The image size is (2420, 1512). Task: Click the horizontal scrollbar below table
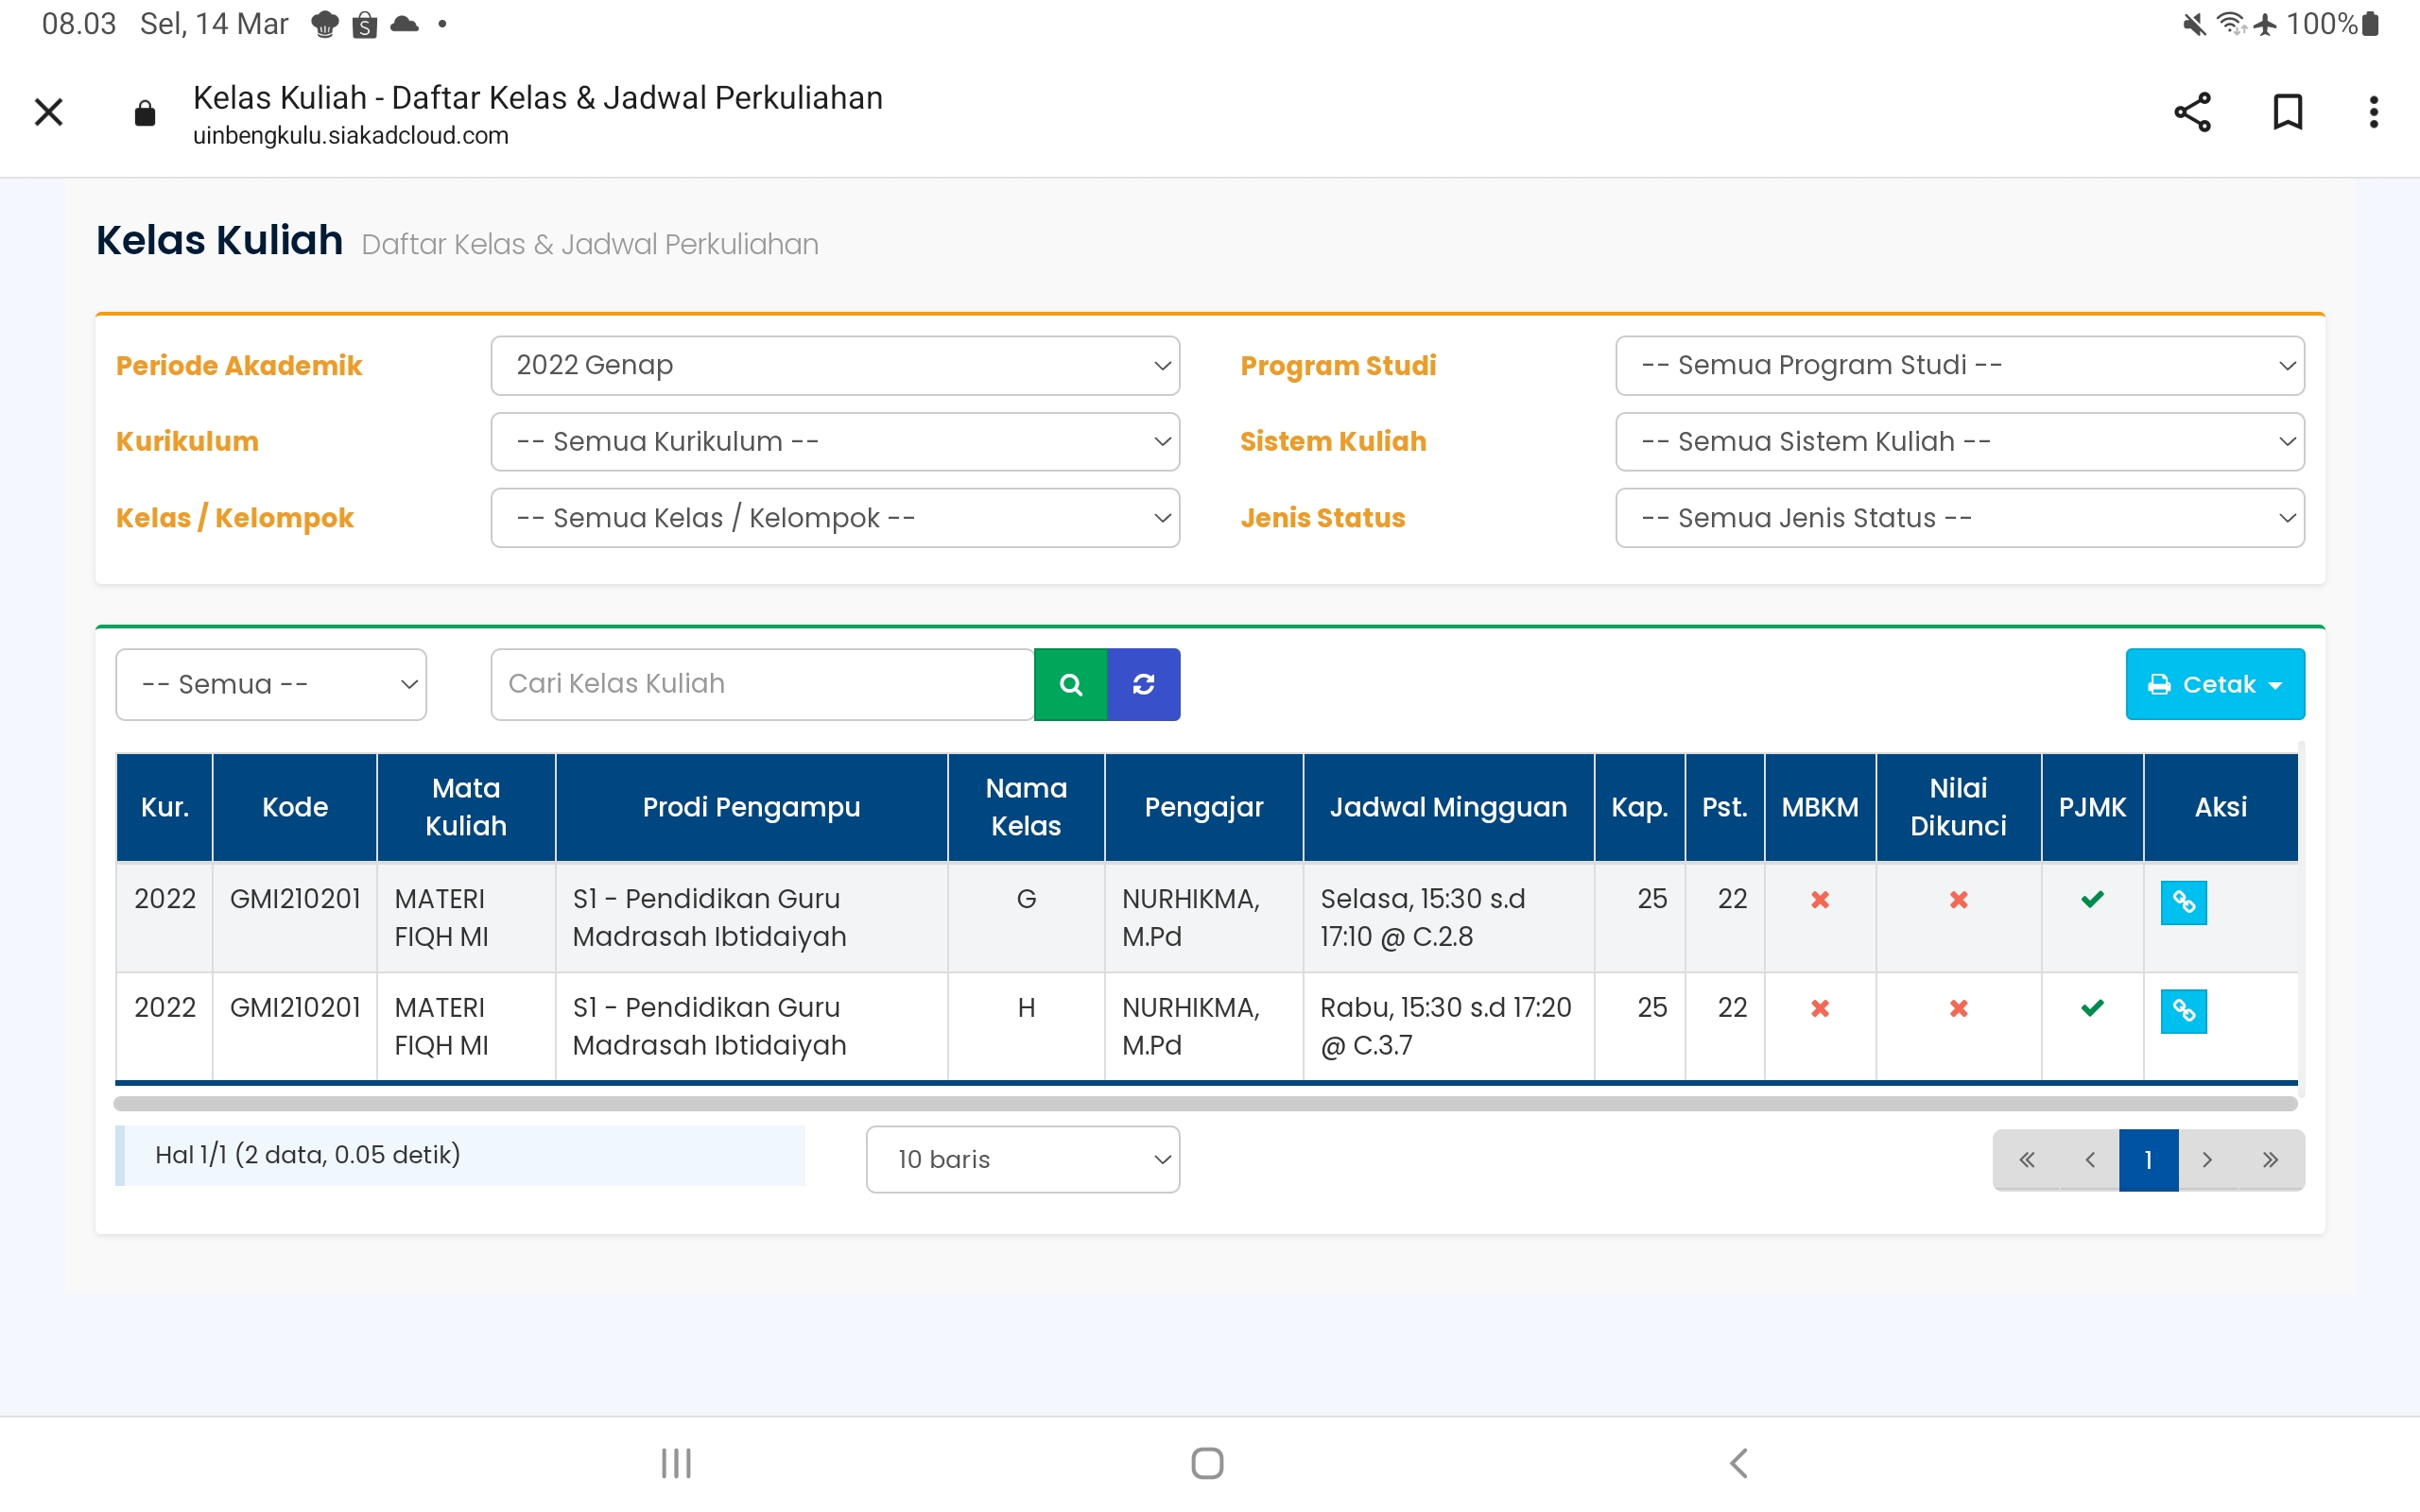[1205, 1103]
